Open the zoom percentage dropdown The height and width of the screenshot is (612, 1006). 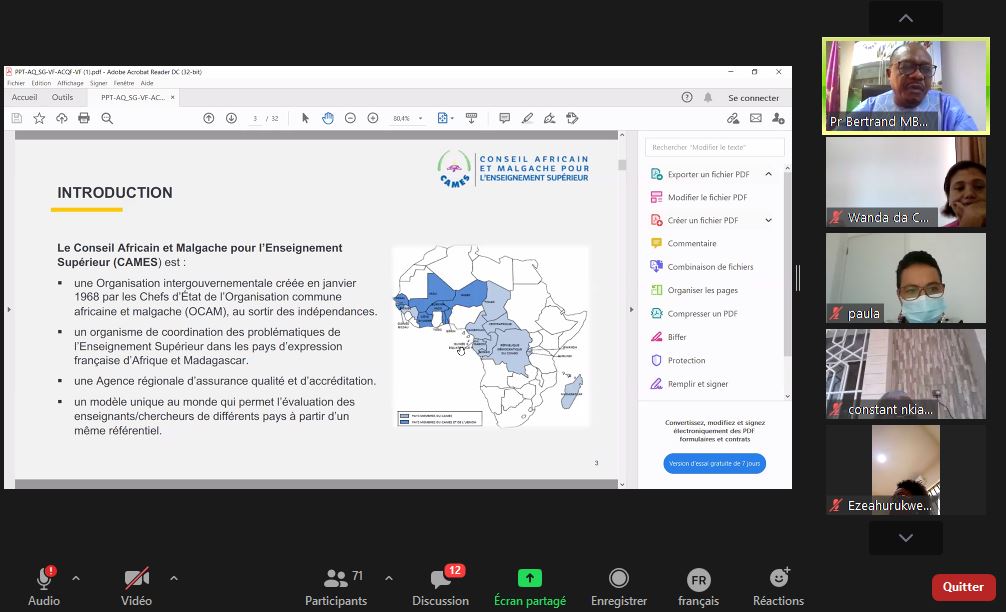pyautogui.click(x=420, y=118)
